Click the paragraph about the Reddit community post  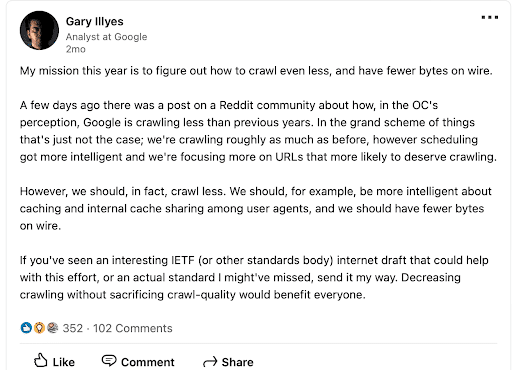[x=258, y=131]
